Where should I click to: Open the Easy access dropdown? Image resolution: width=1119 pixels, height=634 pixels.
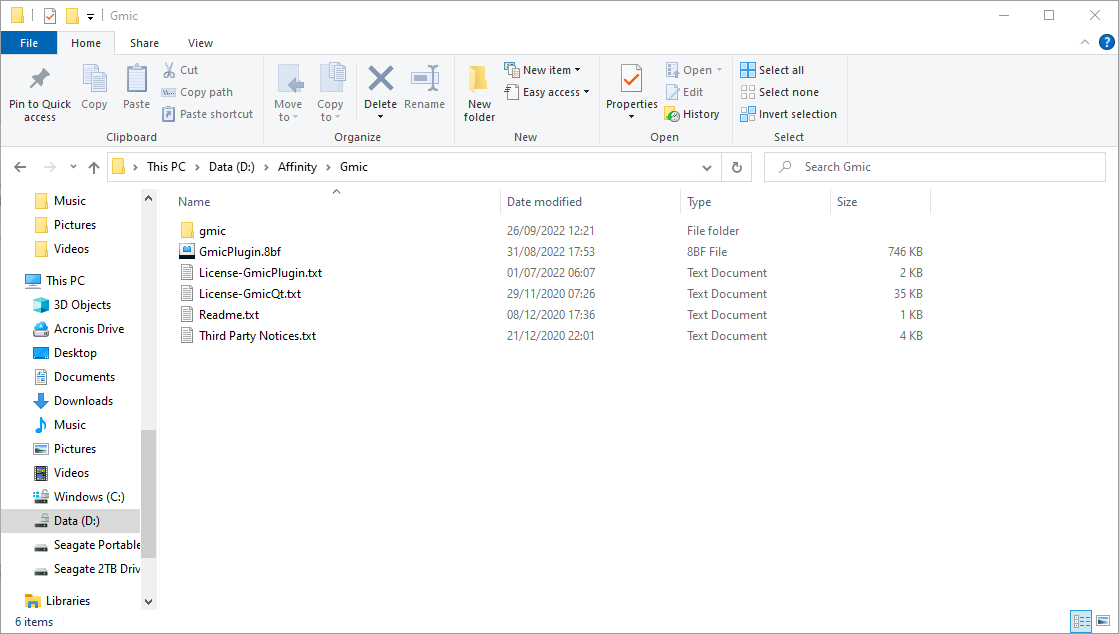[547, 92]
